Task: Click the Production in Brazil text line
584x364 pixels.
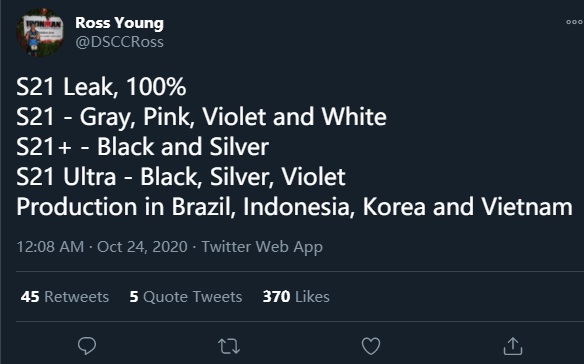Action: point(294,207)
